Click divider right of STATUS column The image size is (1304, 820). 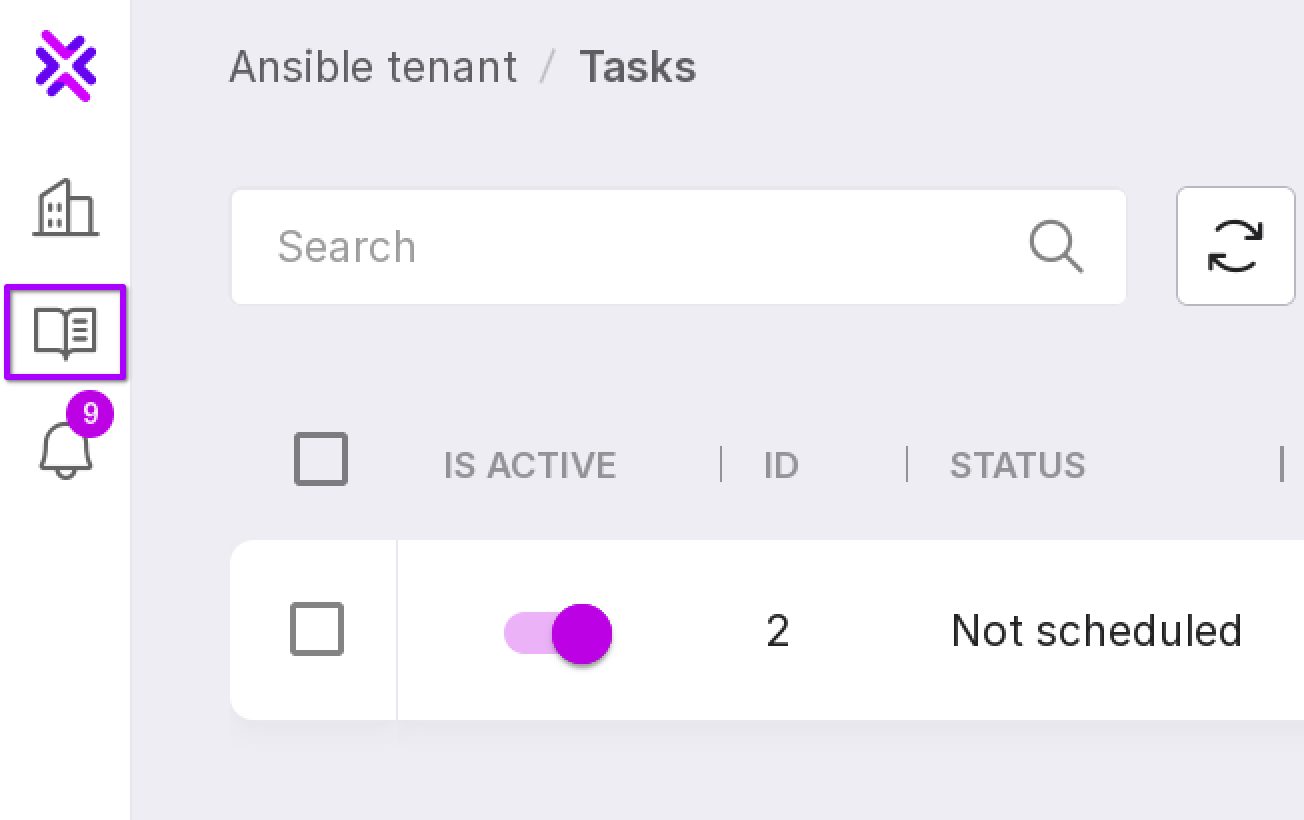click(x=1282, y=465)
